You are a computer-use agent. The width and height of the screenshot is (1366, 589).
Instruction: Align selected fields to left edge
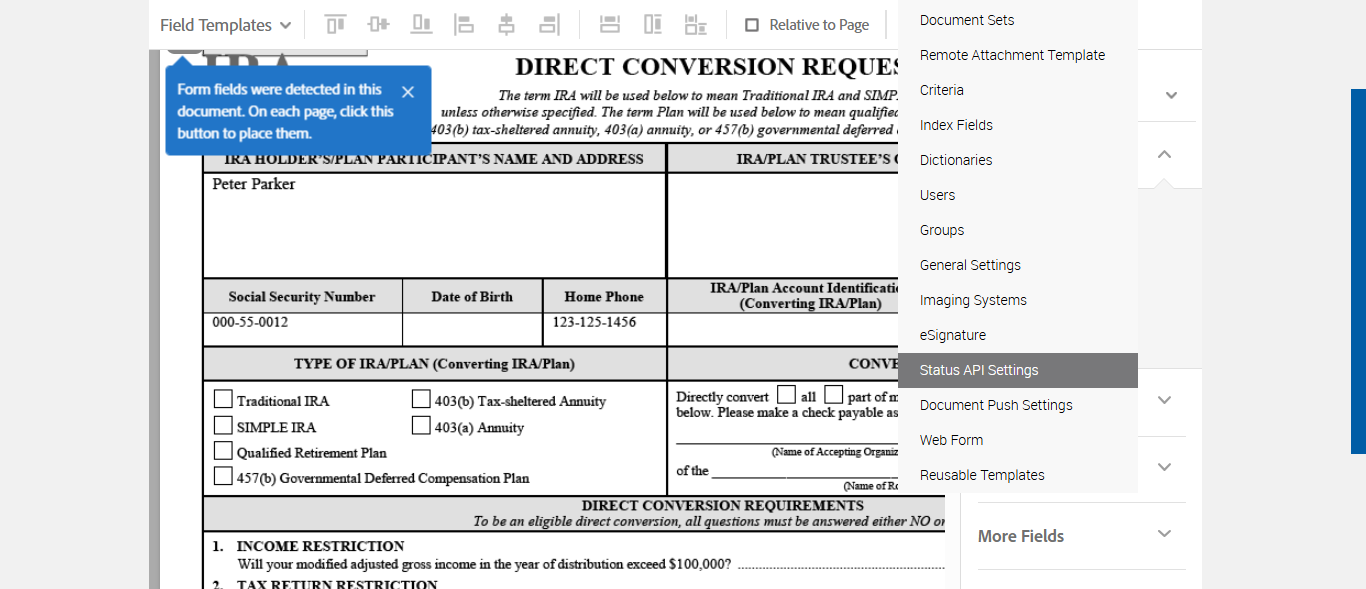coord(464,25)
